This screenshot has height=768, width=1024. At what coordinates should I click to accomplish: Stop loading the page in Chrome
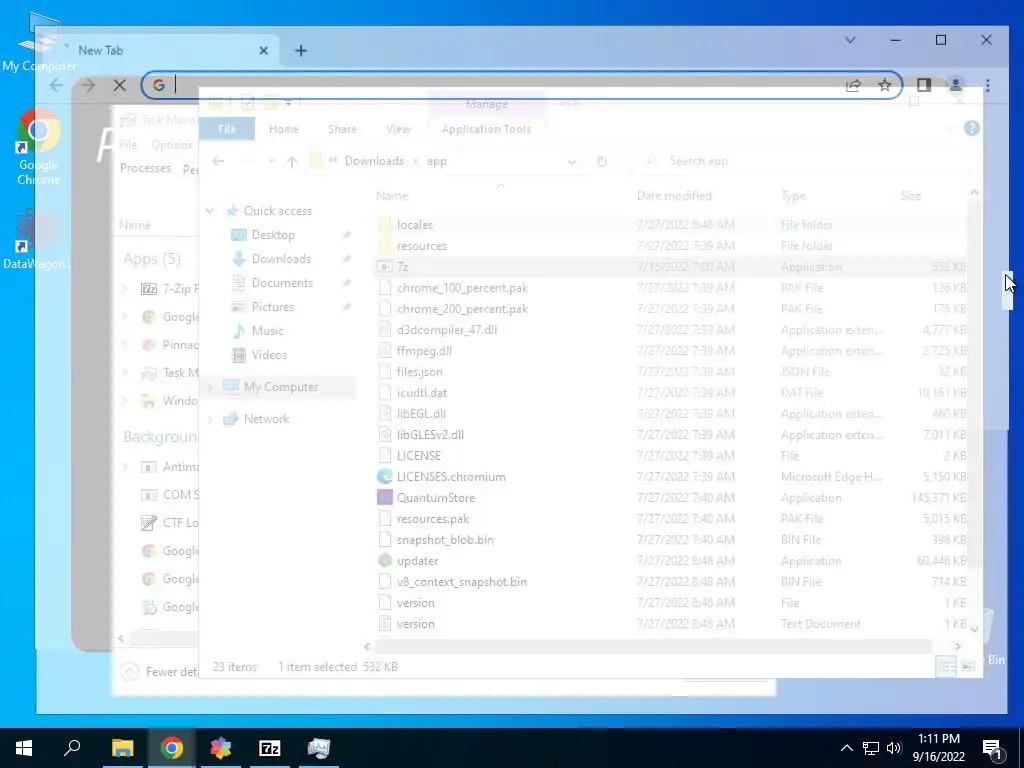[120, 85]
